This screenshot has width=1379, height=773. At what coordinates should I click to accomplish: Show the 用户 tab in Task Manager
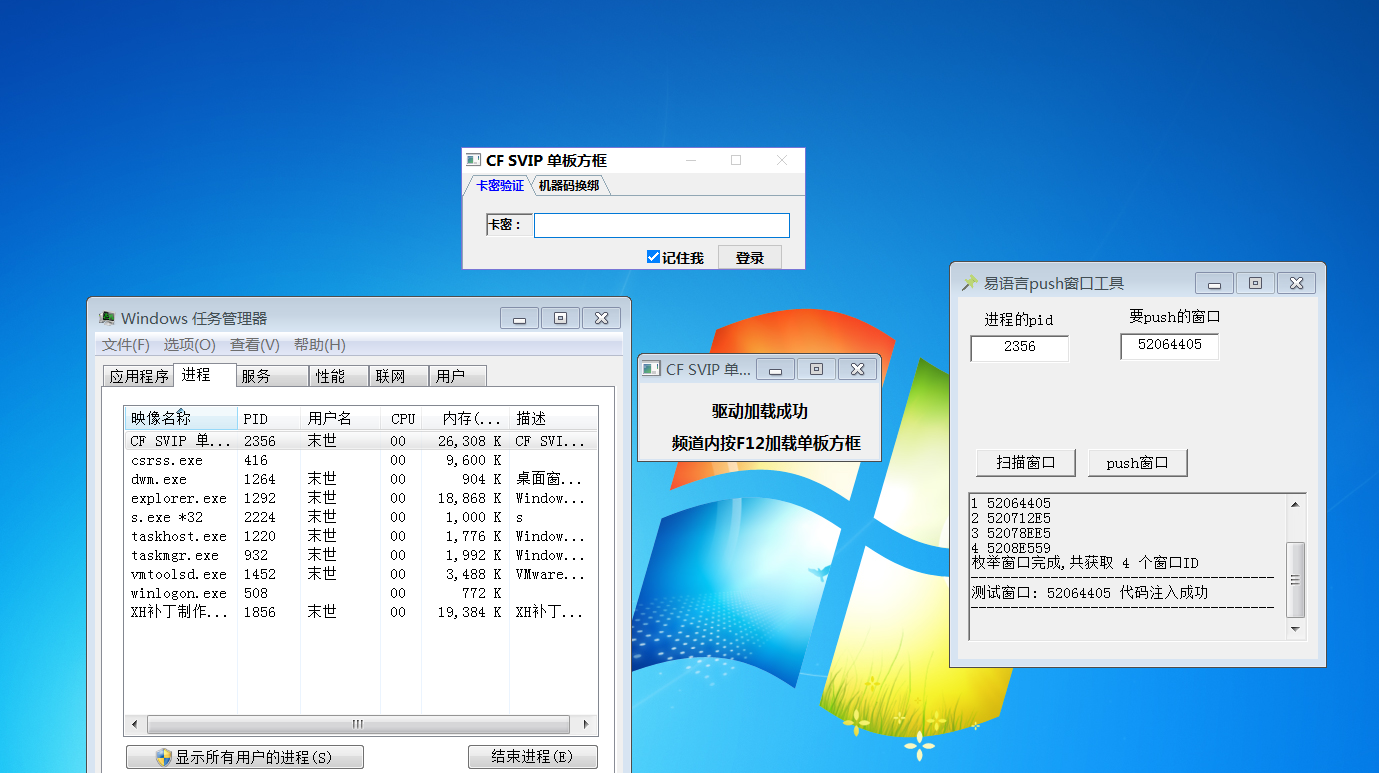pyautogui.click(x=458, y=377)
